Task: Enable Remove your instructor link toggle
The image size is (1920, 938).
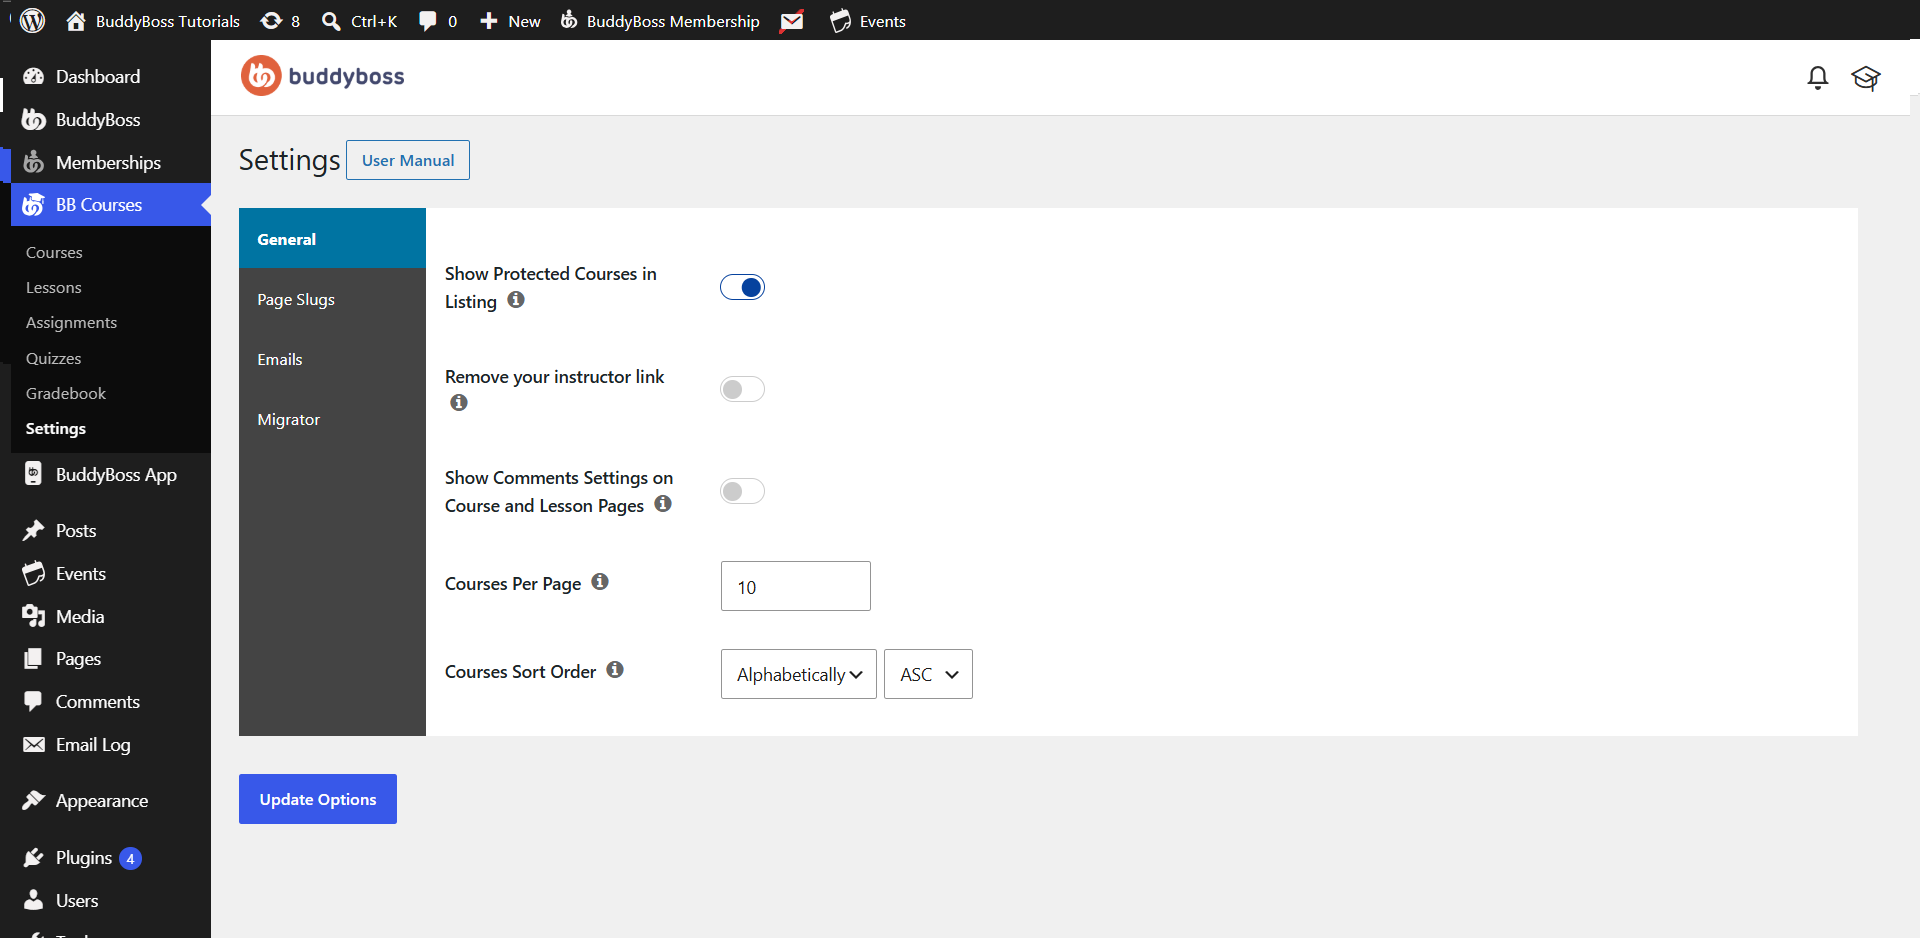Action: 742,389
